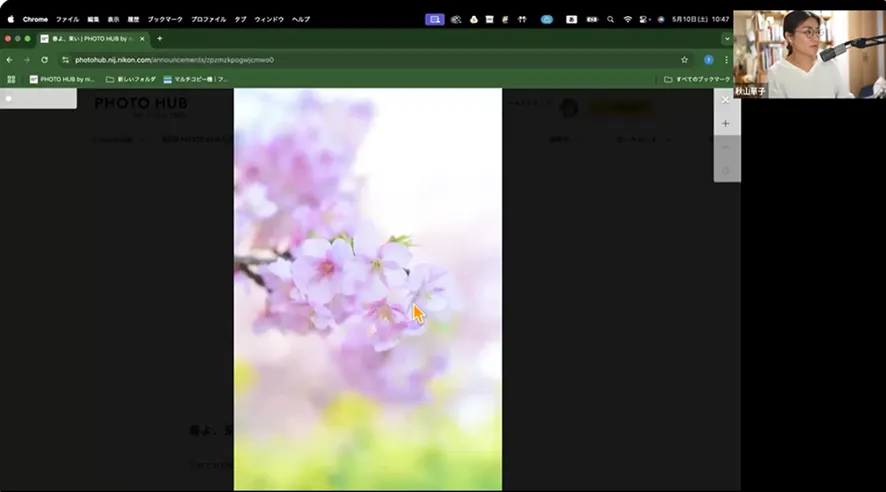Open a new tab with plus button
Screen dimensions: 886x492
[x=159, y=38]
